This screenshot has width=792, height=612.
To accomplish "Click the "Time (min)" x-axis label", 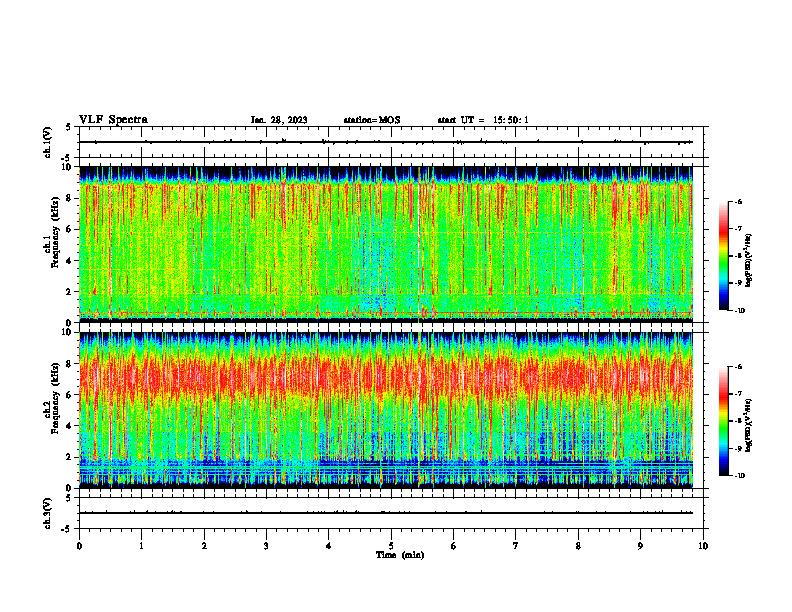I will (400, 555).
